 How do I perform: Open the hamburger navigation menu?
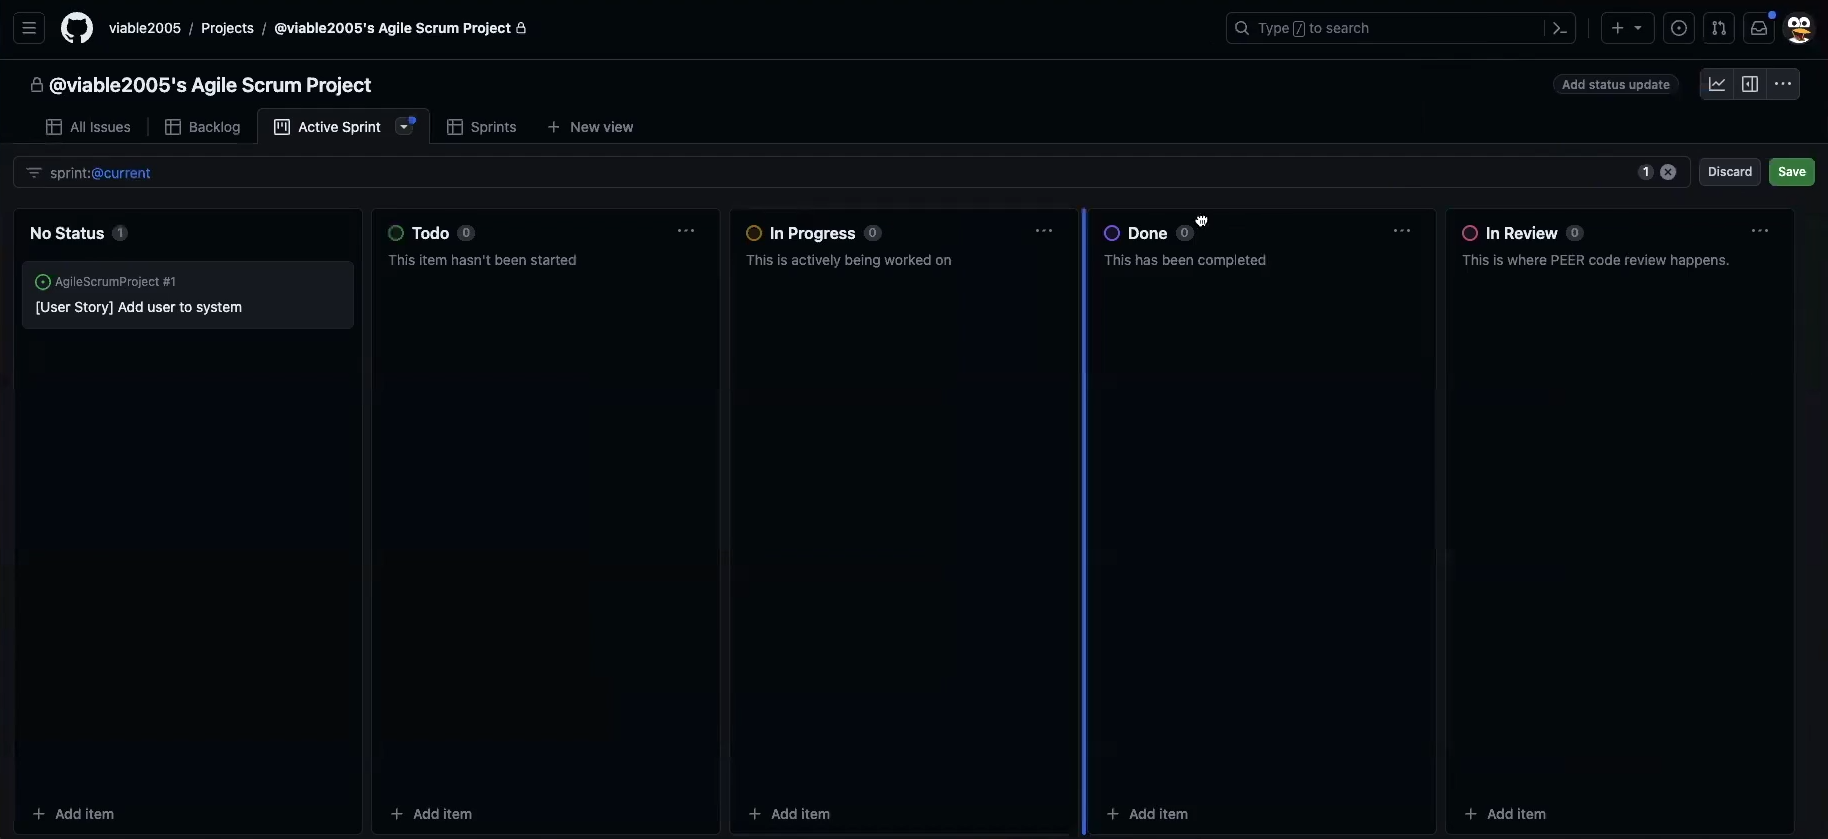[29, 28]
